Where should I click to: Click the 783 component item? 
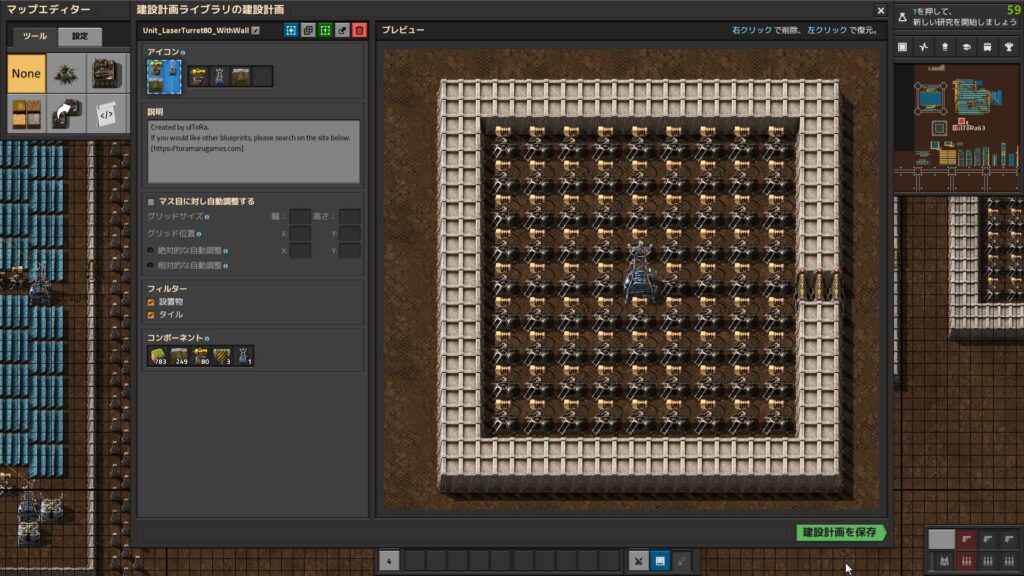158,356
